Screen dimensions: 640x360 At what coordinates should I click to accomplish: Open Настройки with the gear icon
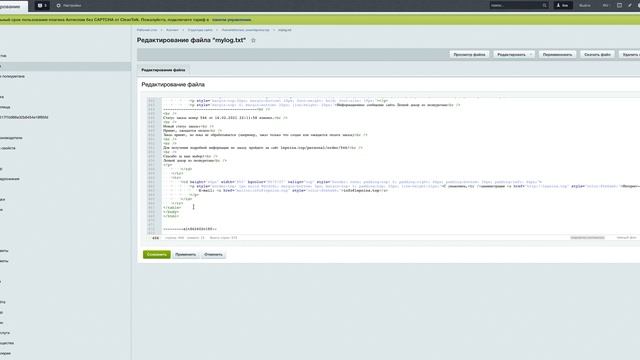coord(69,6)
